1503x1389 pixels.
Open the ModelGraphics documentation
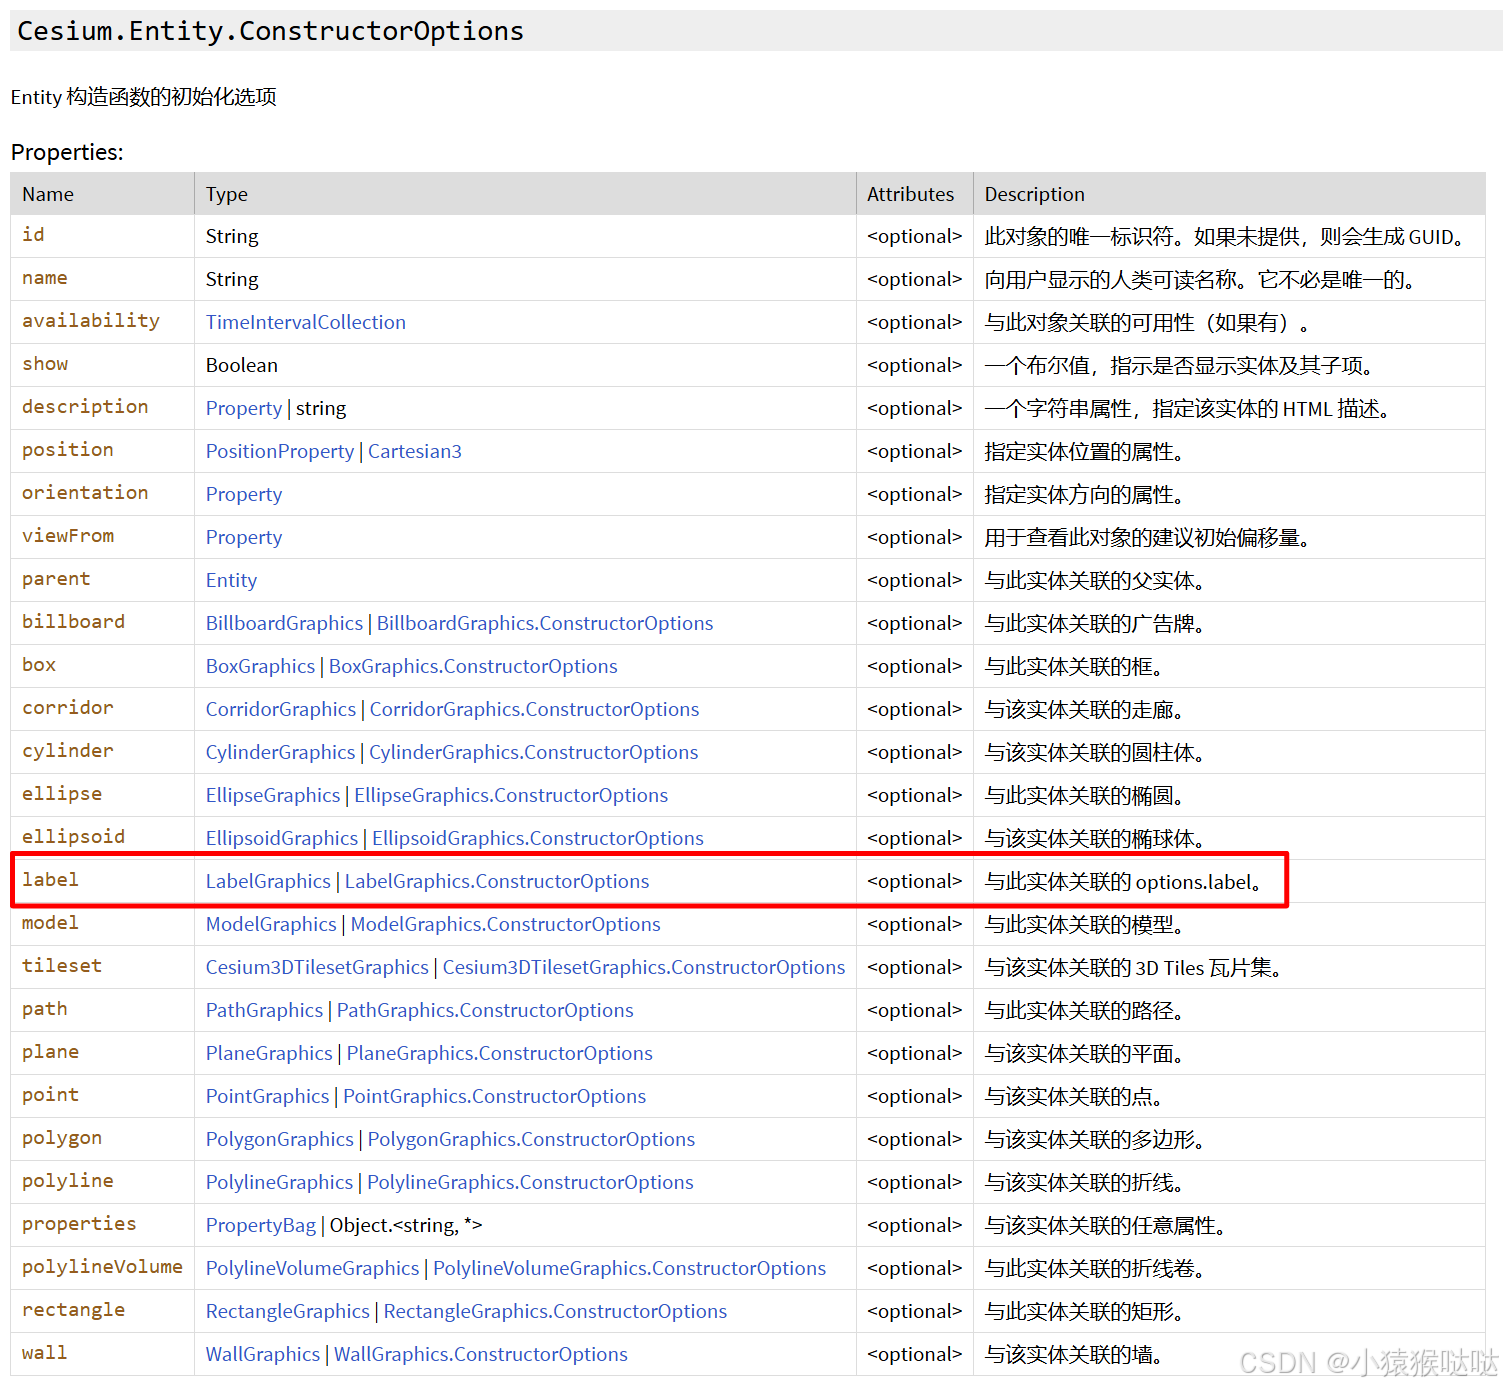(270, 924)
